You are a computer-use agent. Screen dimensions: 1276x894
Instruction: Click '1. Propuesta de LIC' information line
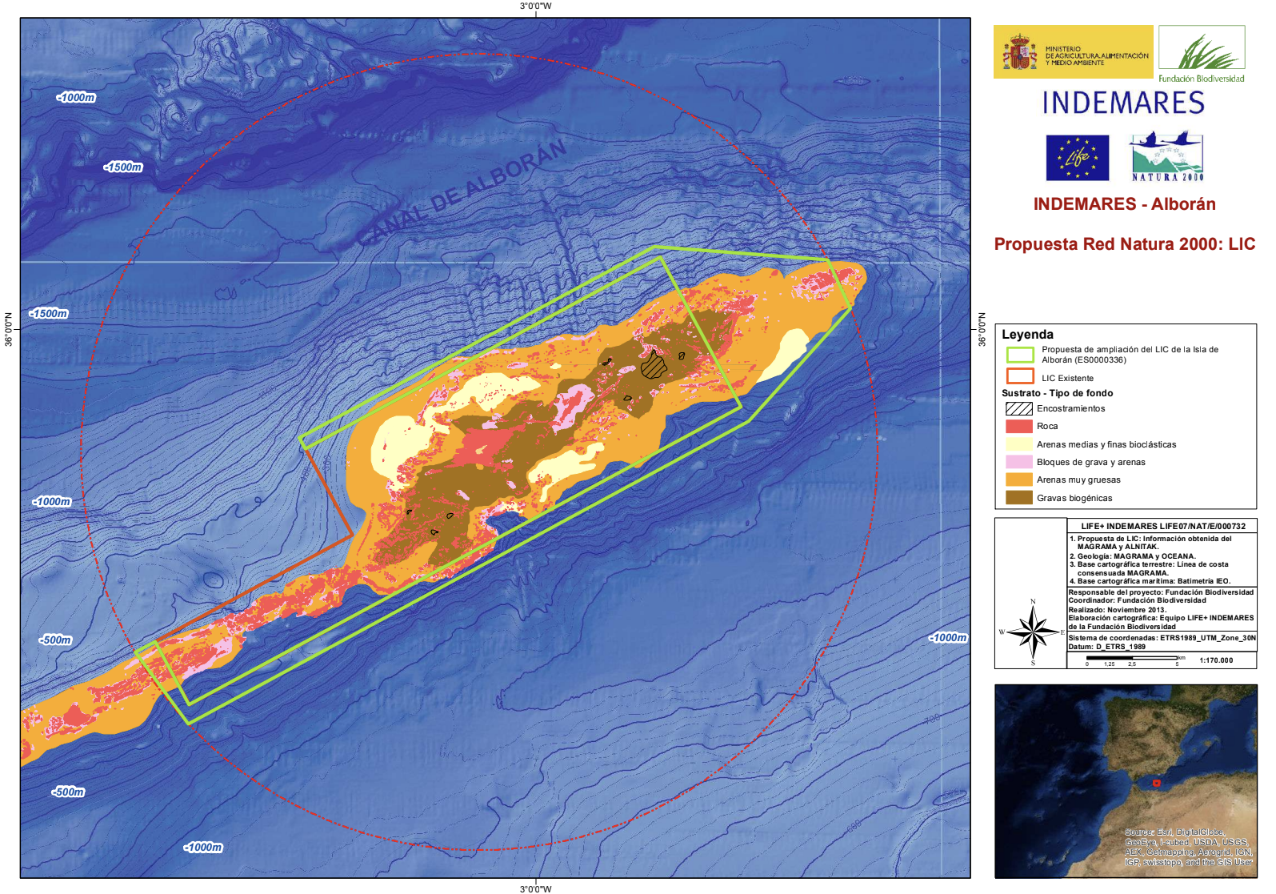tap(1150, 543)
